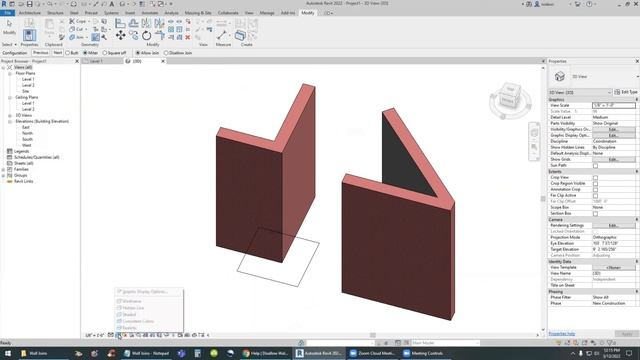Click the Text tool in quick access toolbar

coord(111,4)
